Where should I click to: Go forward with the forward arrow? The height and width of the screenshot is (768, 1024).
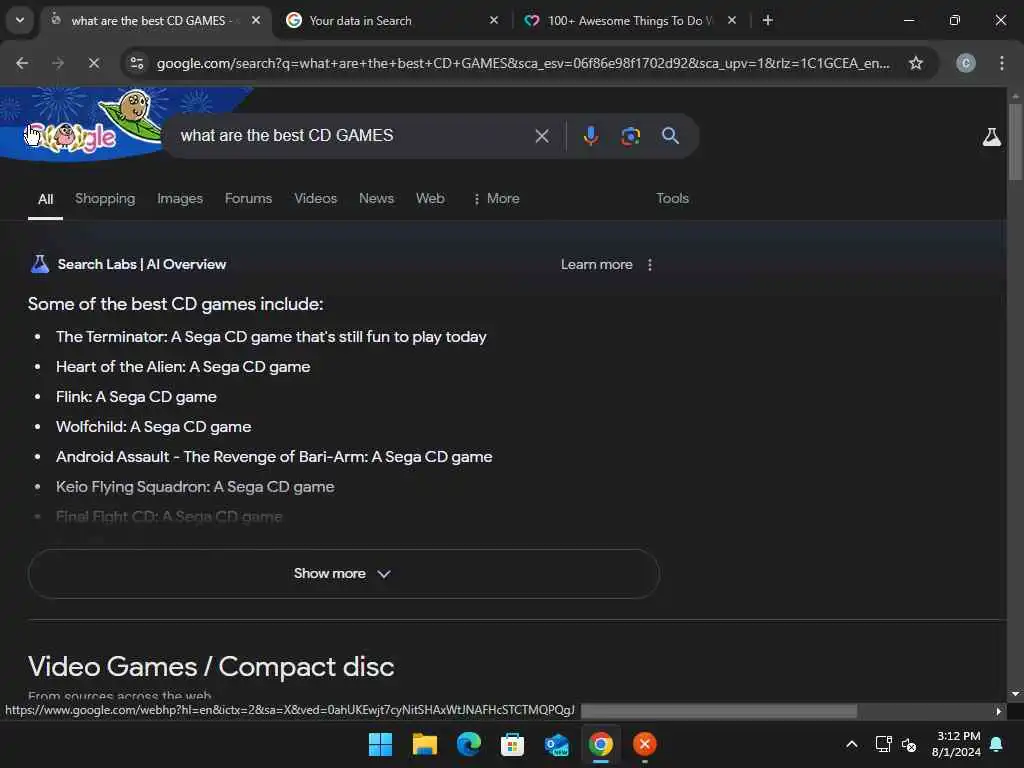click(x=58, y=63)
